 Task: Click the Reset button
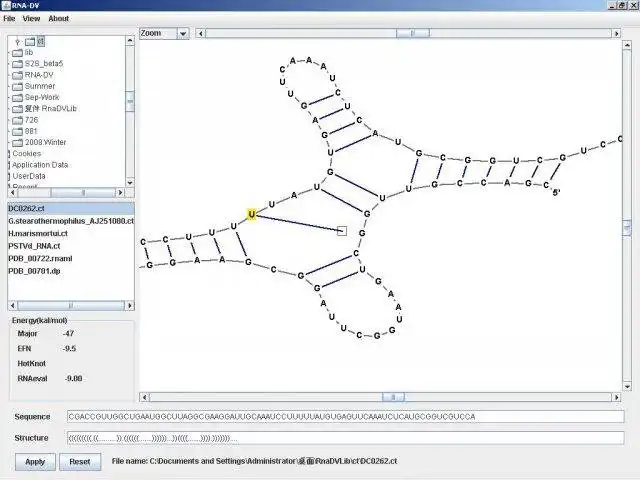pos(80,462)
